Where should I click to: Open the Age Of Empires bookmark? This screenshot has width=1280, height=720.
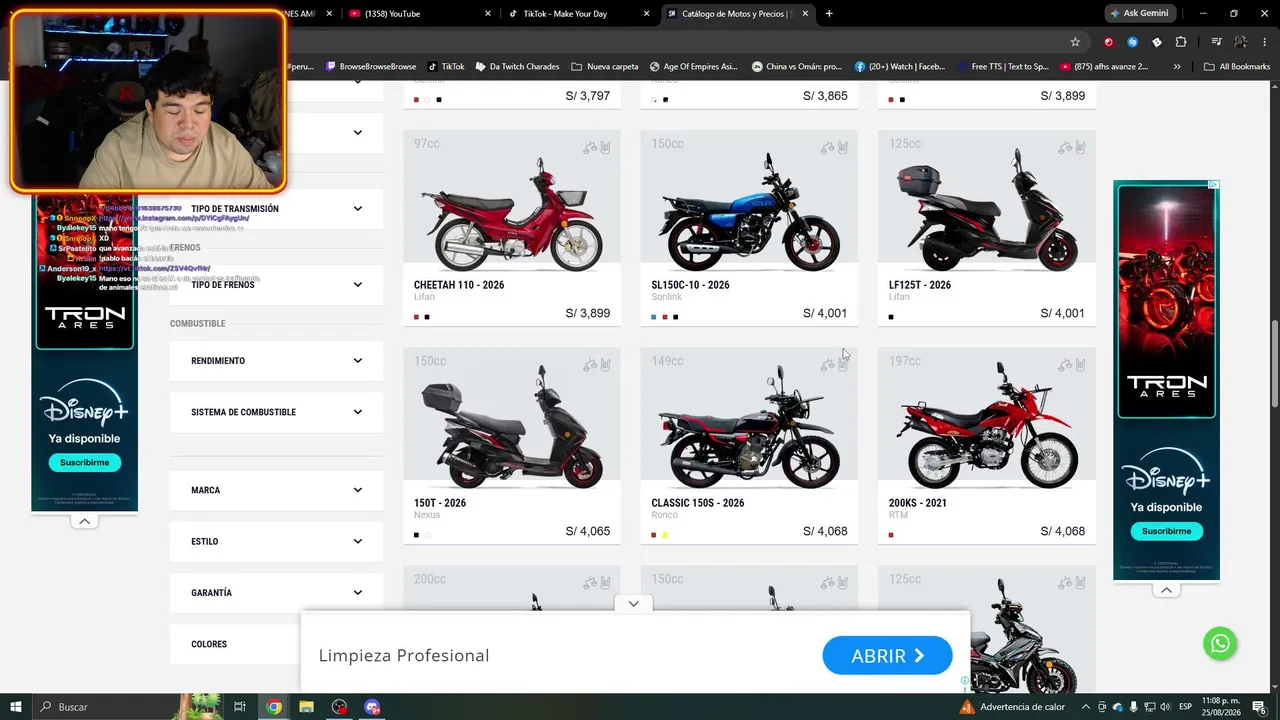694,67
